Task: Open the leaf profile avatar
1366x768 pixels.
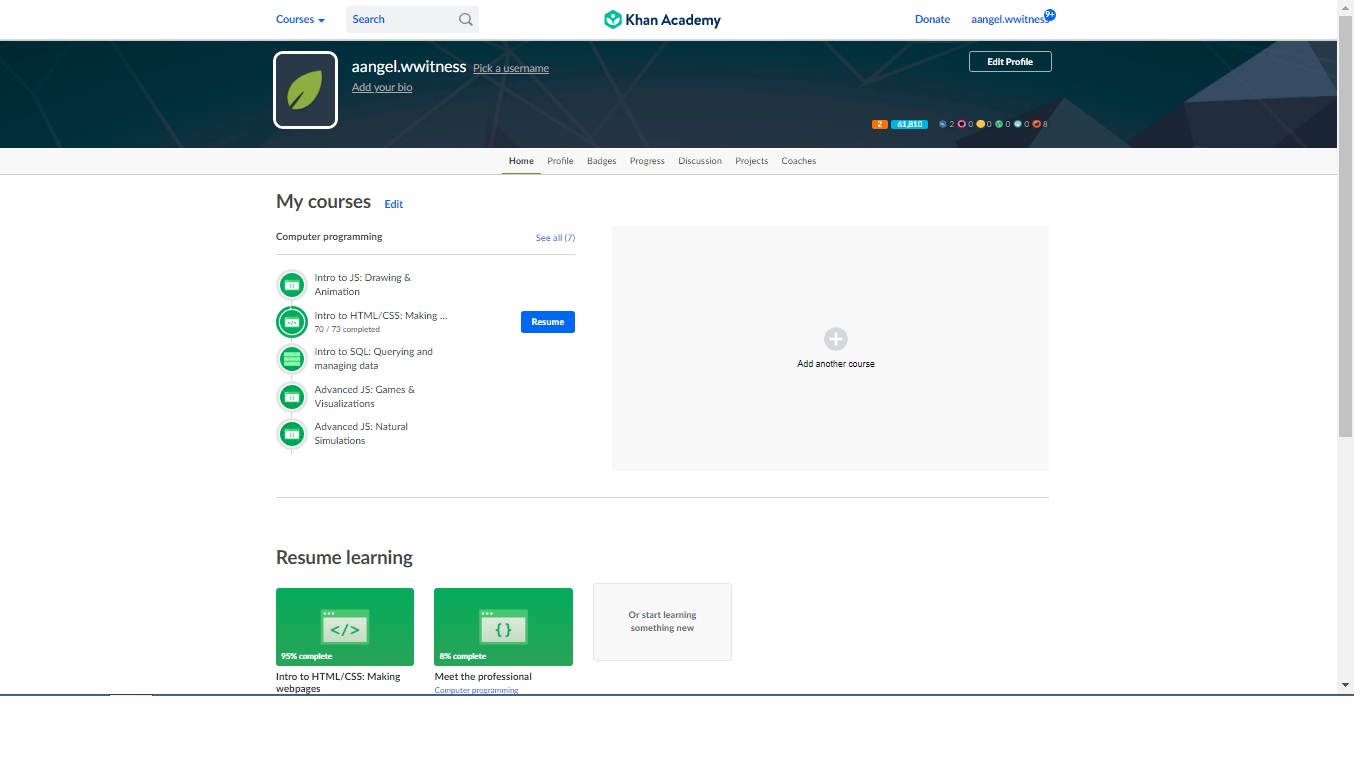Action: click(x=305, y=90)
